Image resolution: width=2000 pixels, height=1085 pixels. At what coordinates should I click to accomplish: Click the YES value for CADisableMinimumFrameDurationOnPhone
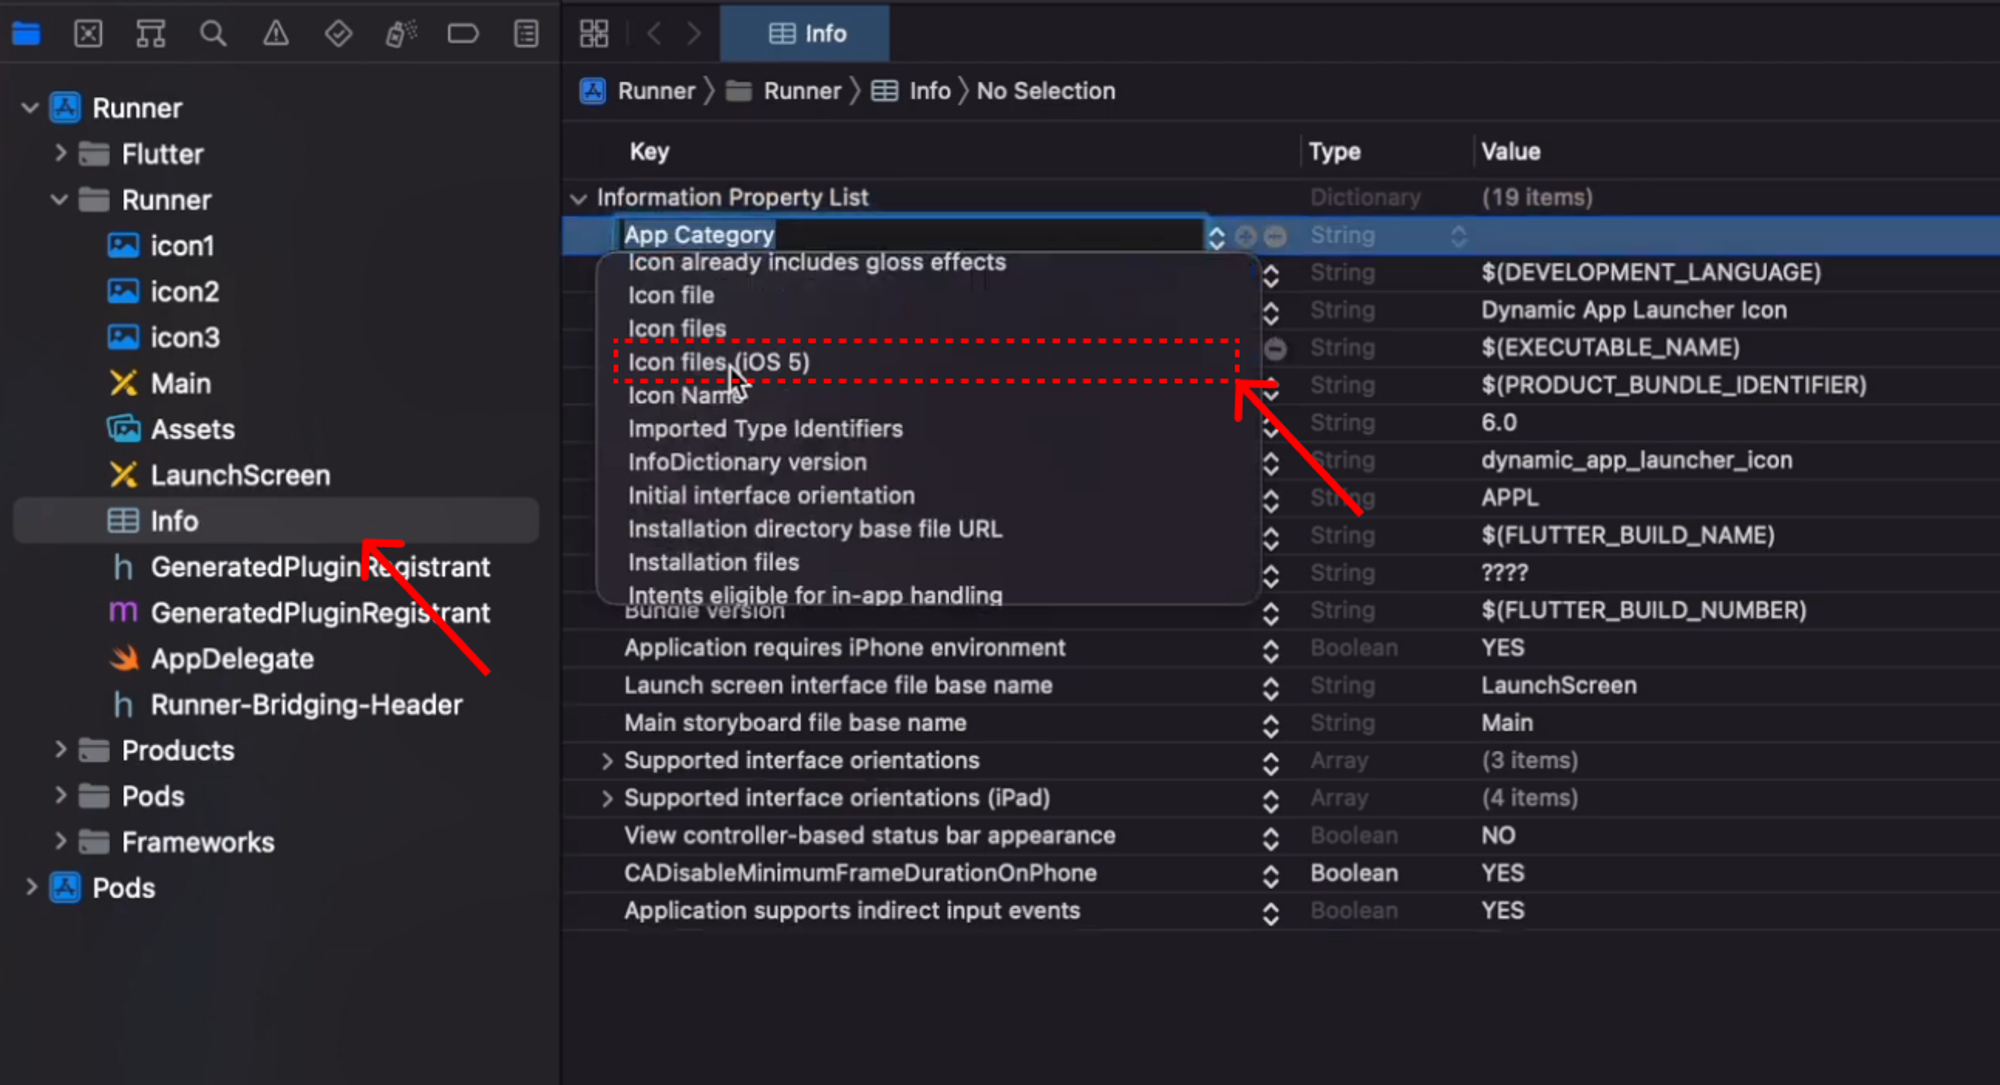point(1503,873)
